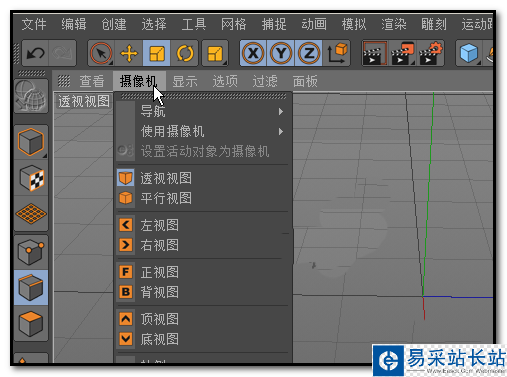The width and height of the screenshot is (507, 377).
Task: Toggle the X axis lock
Action: [253, 53]
